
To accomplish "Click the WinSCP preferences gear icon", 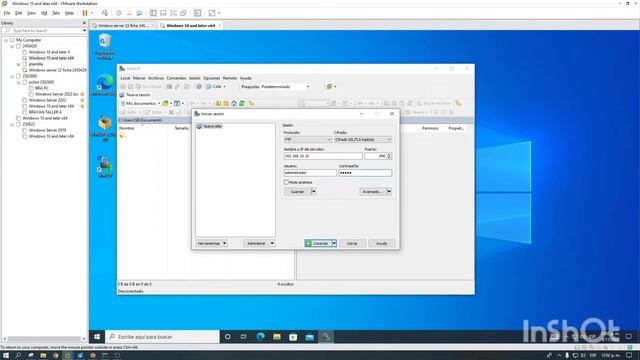I will tap(199, 87).
